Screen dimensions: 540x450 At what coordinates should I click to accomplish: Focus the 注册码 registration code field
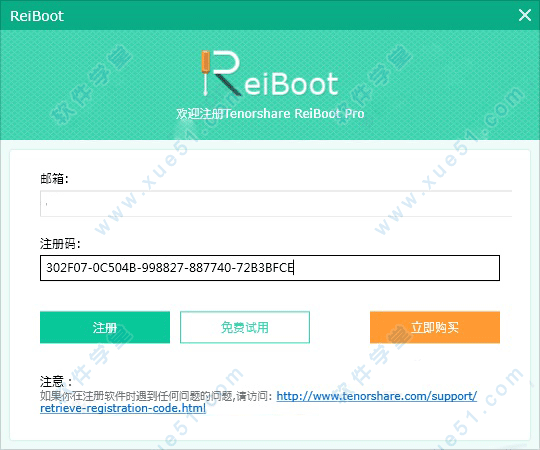[x=270, y=268]
